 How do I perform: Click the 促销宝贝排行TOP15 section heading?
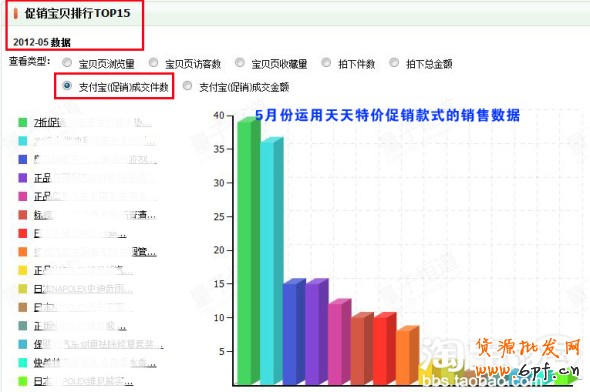[77, 14]
